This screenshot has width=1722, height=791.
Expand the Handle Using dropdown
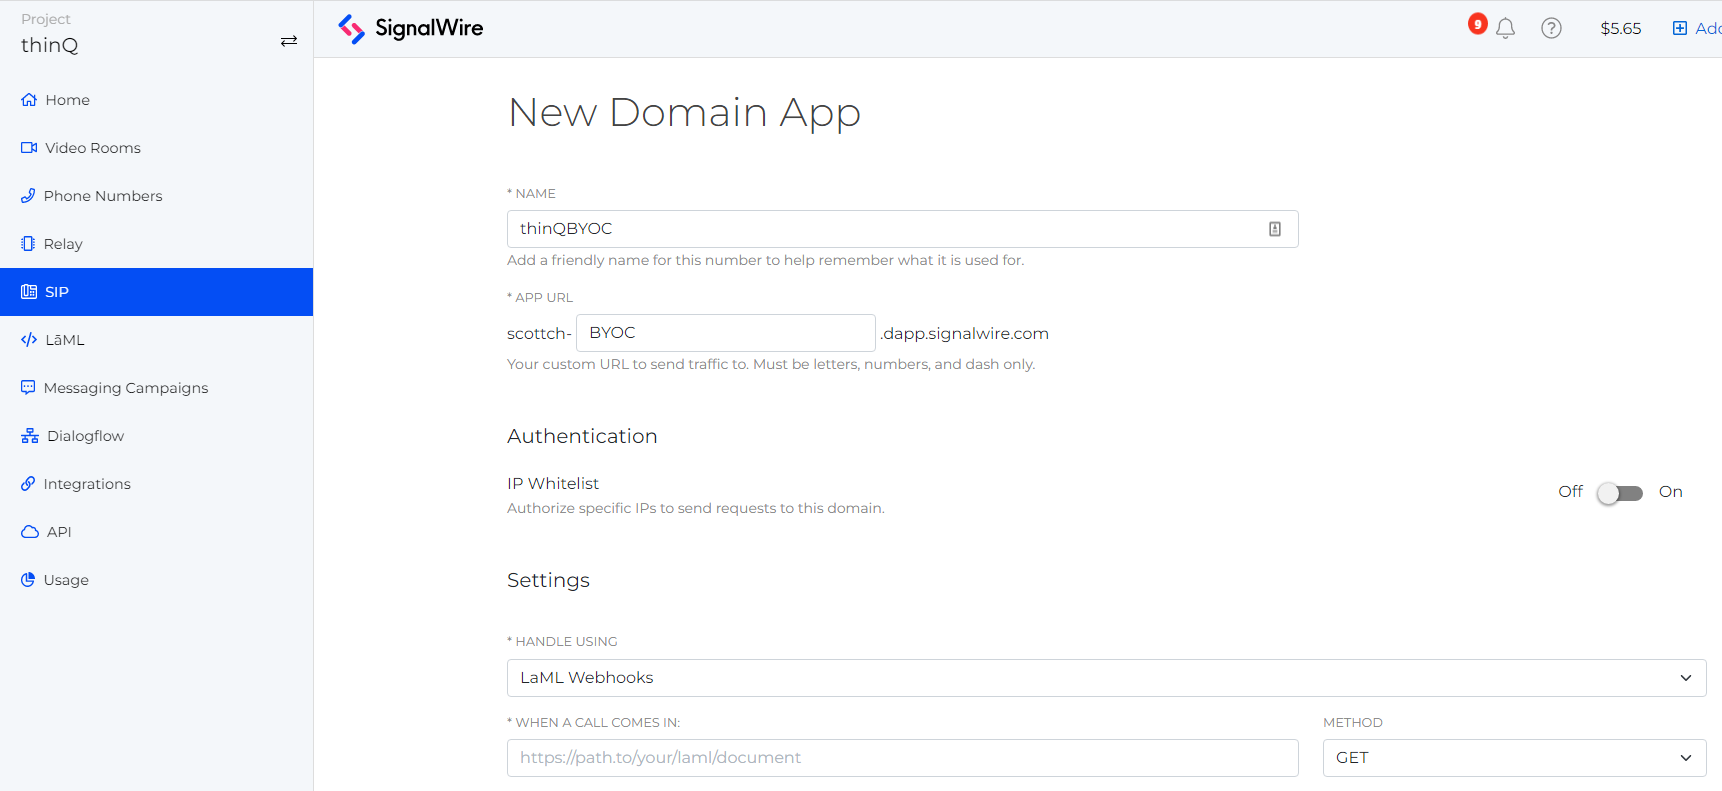click(x=1106, y=678)
